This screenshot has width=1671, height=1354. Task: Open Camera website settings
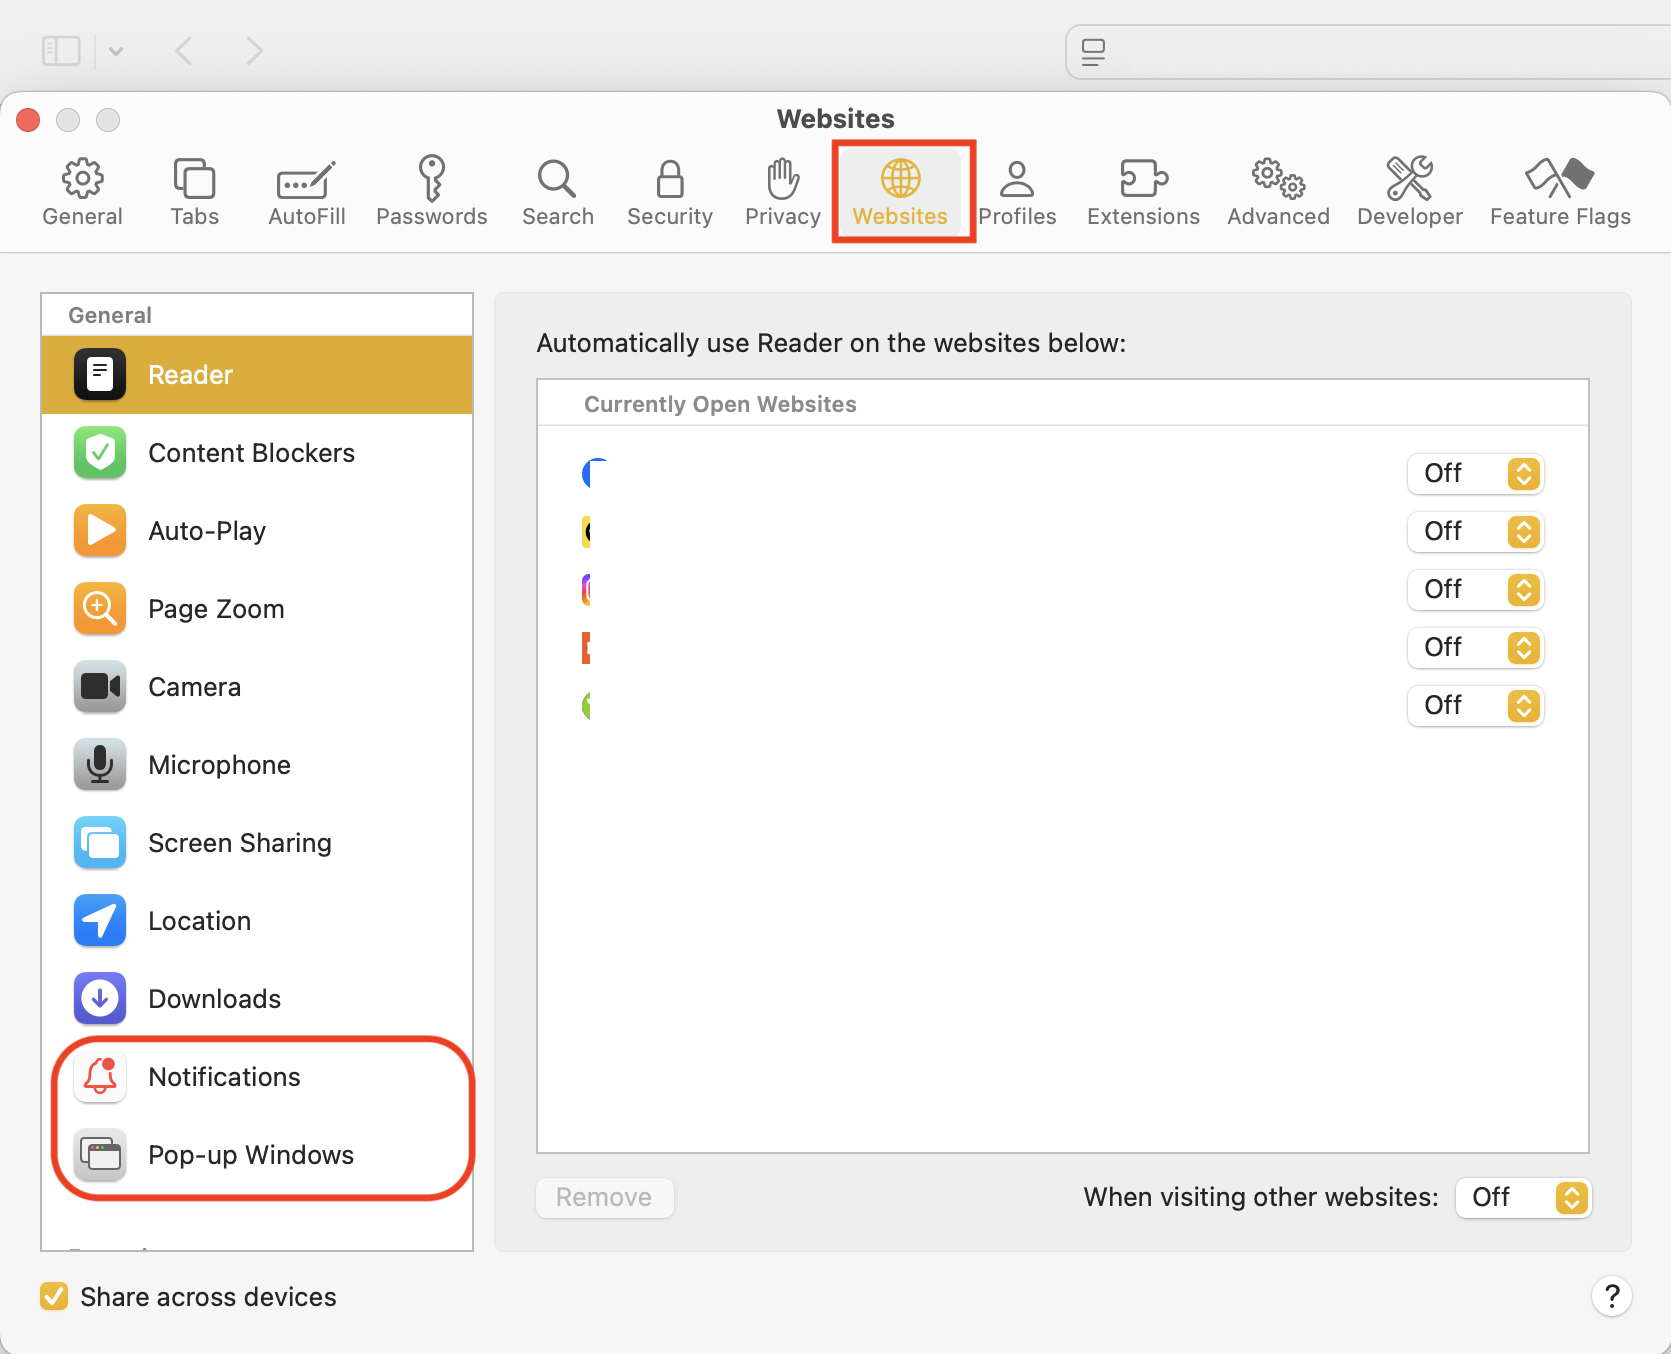[194, 687]
